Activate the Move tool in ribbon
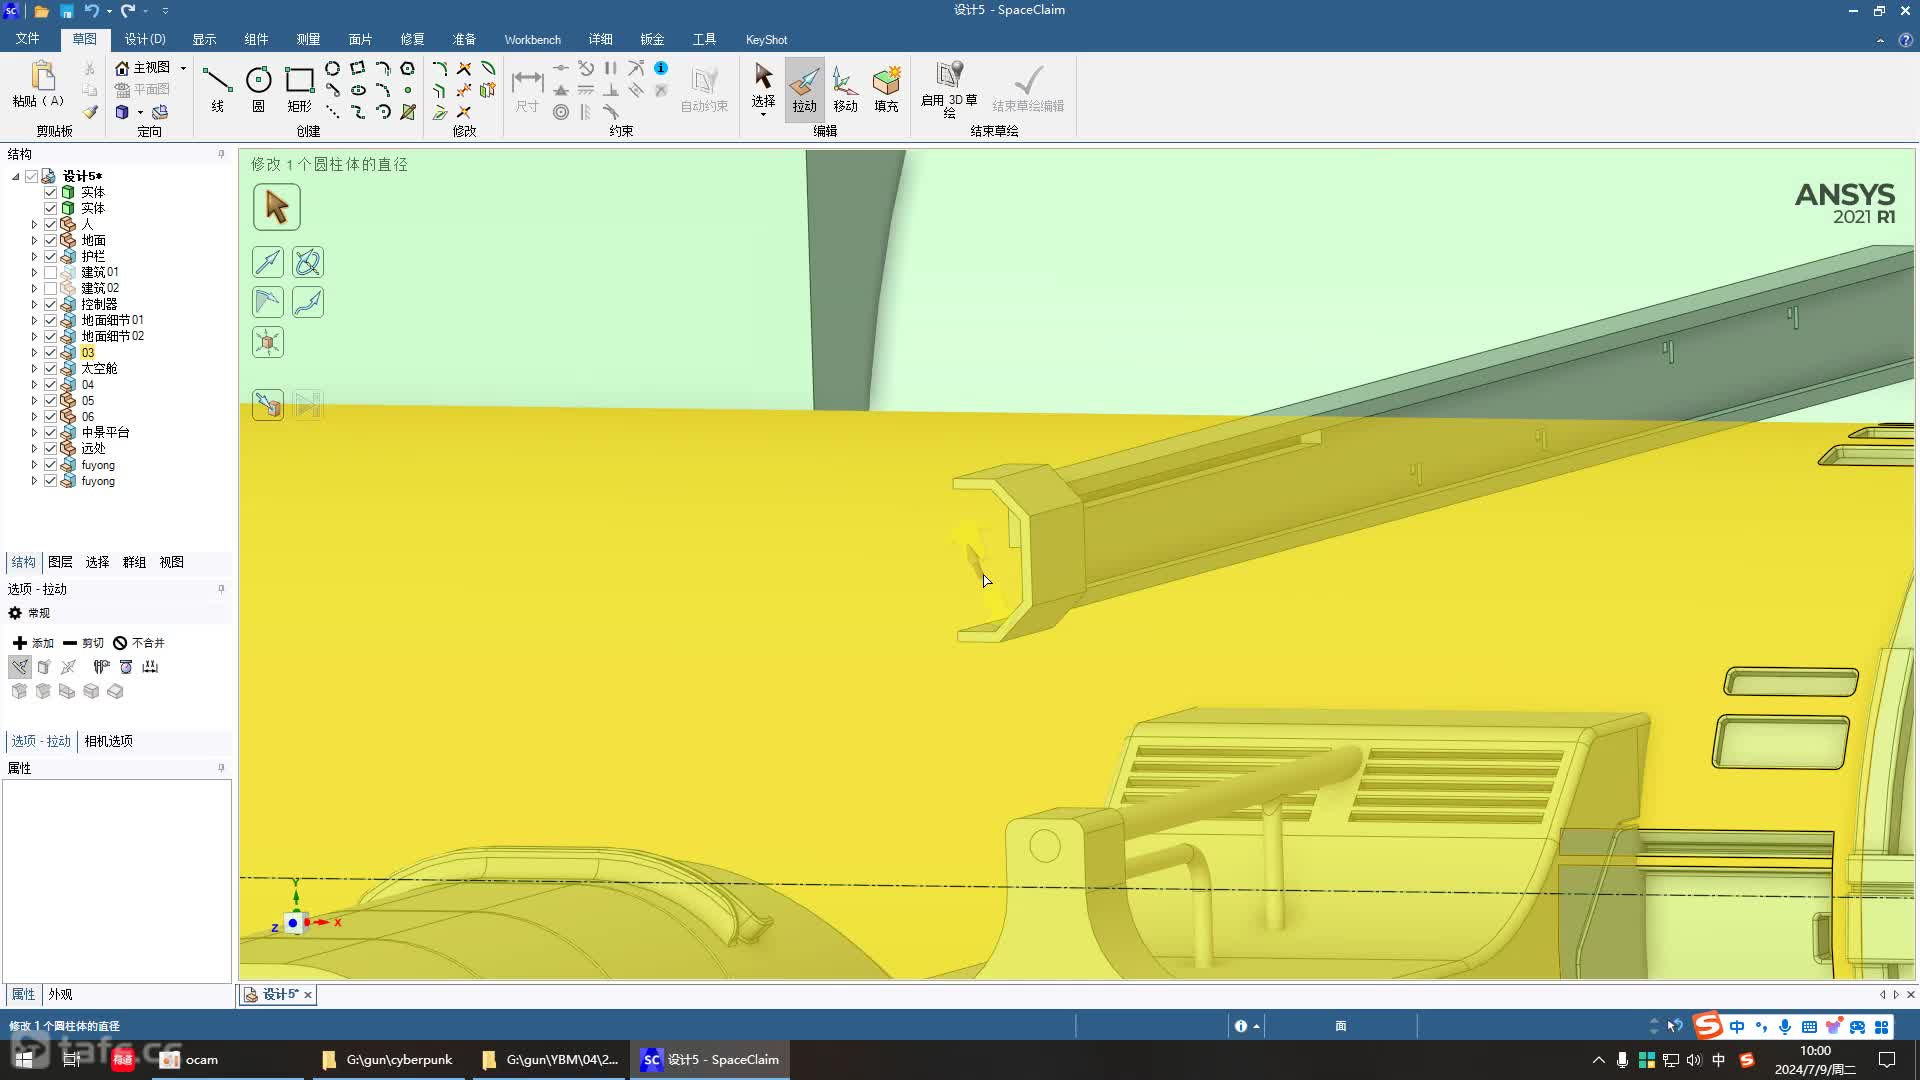The width and height of the screenshot is (1920, 1080). (845, 88)
